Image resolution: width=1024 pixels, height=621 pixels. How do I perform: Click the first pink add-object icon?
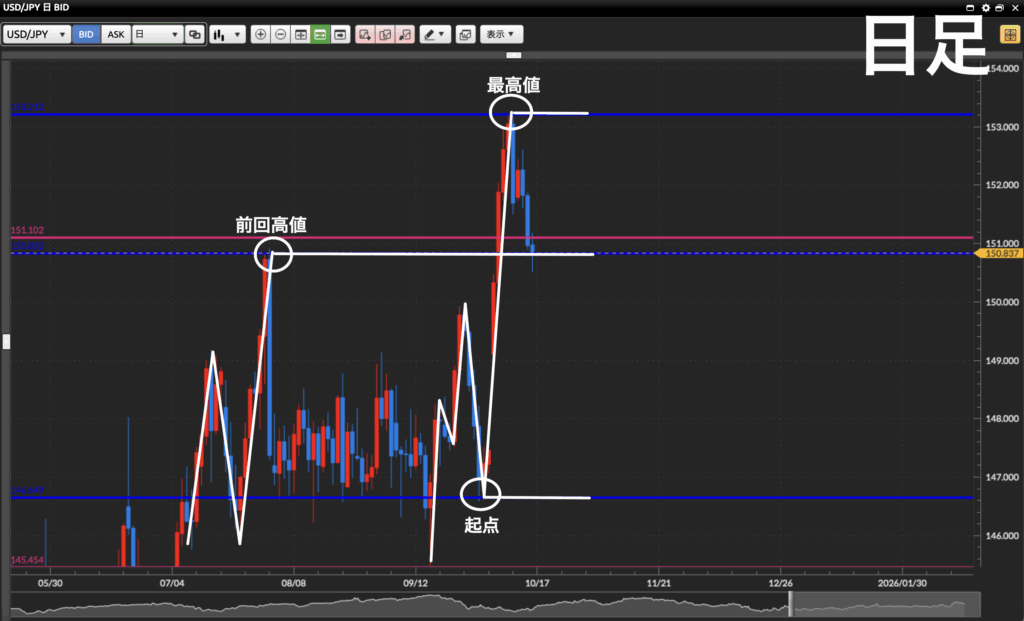click(366, 34)
